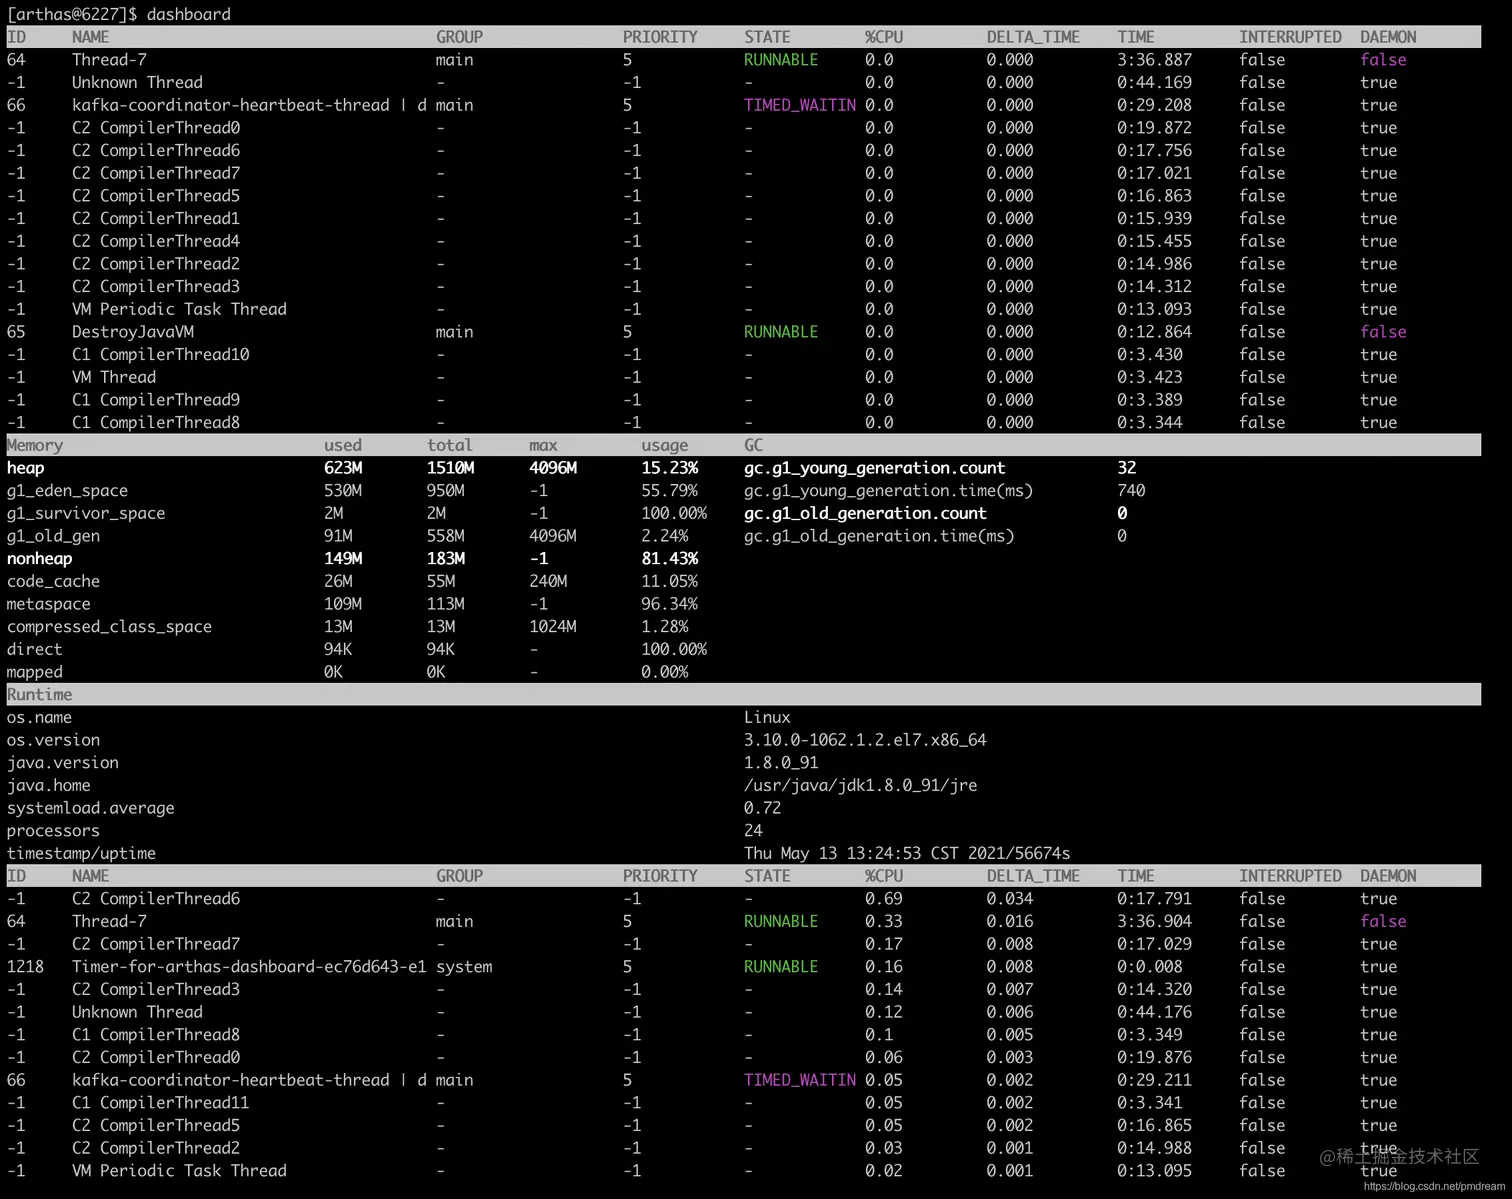Click 'gc.g1_young_generation.time(ms)' label
The width and height of the screenshot is (1512, 1199).
coord(888,491)
